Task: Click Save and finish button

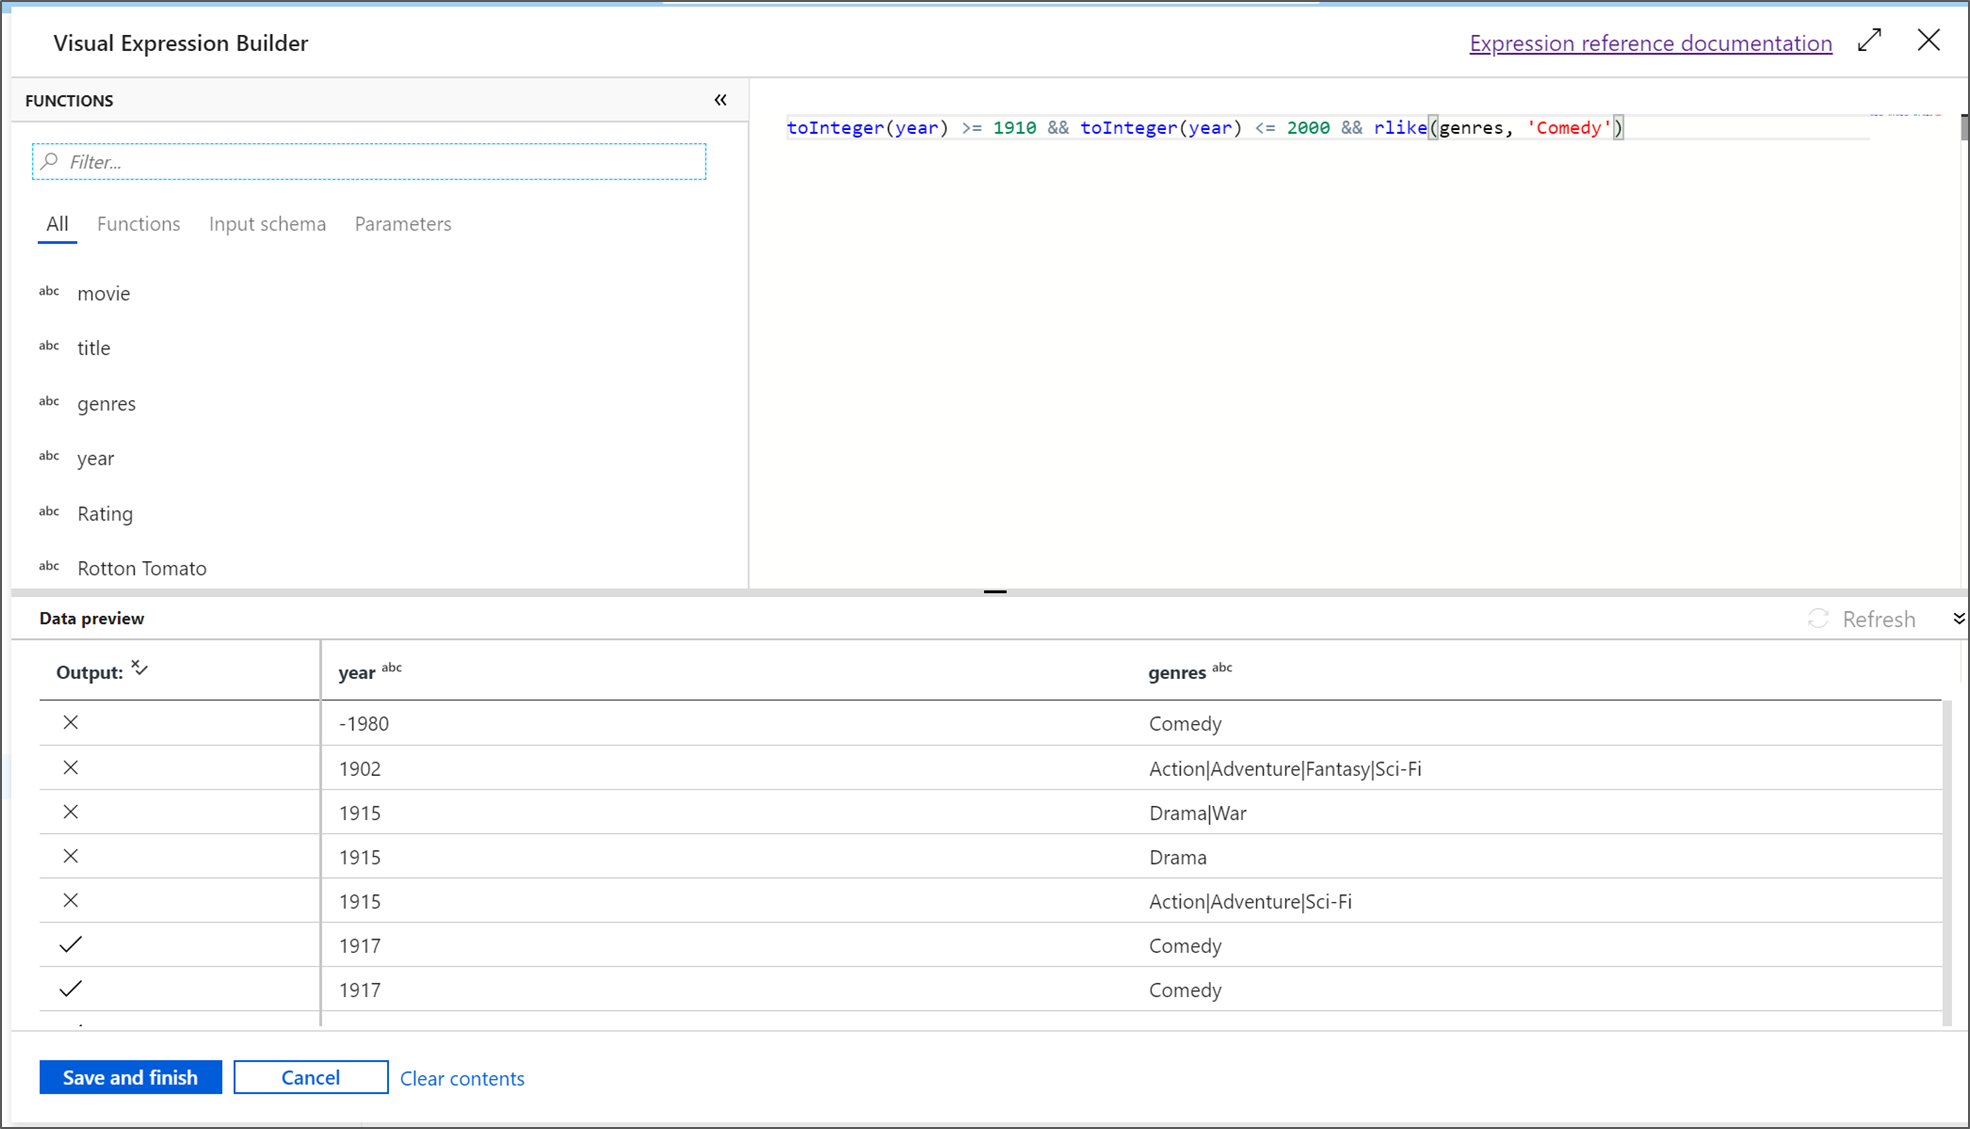Action: pyautogui.click(x=130, y=1076)
